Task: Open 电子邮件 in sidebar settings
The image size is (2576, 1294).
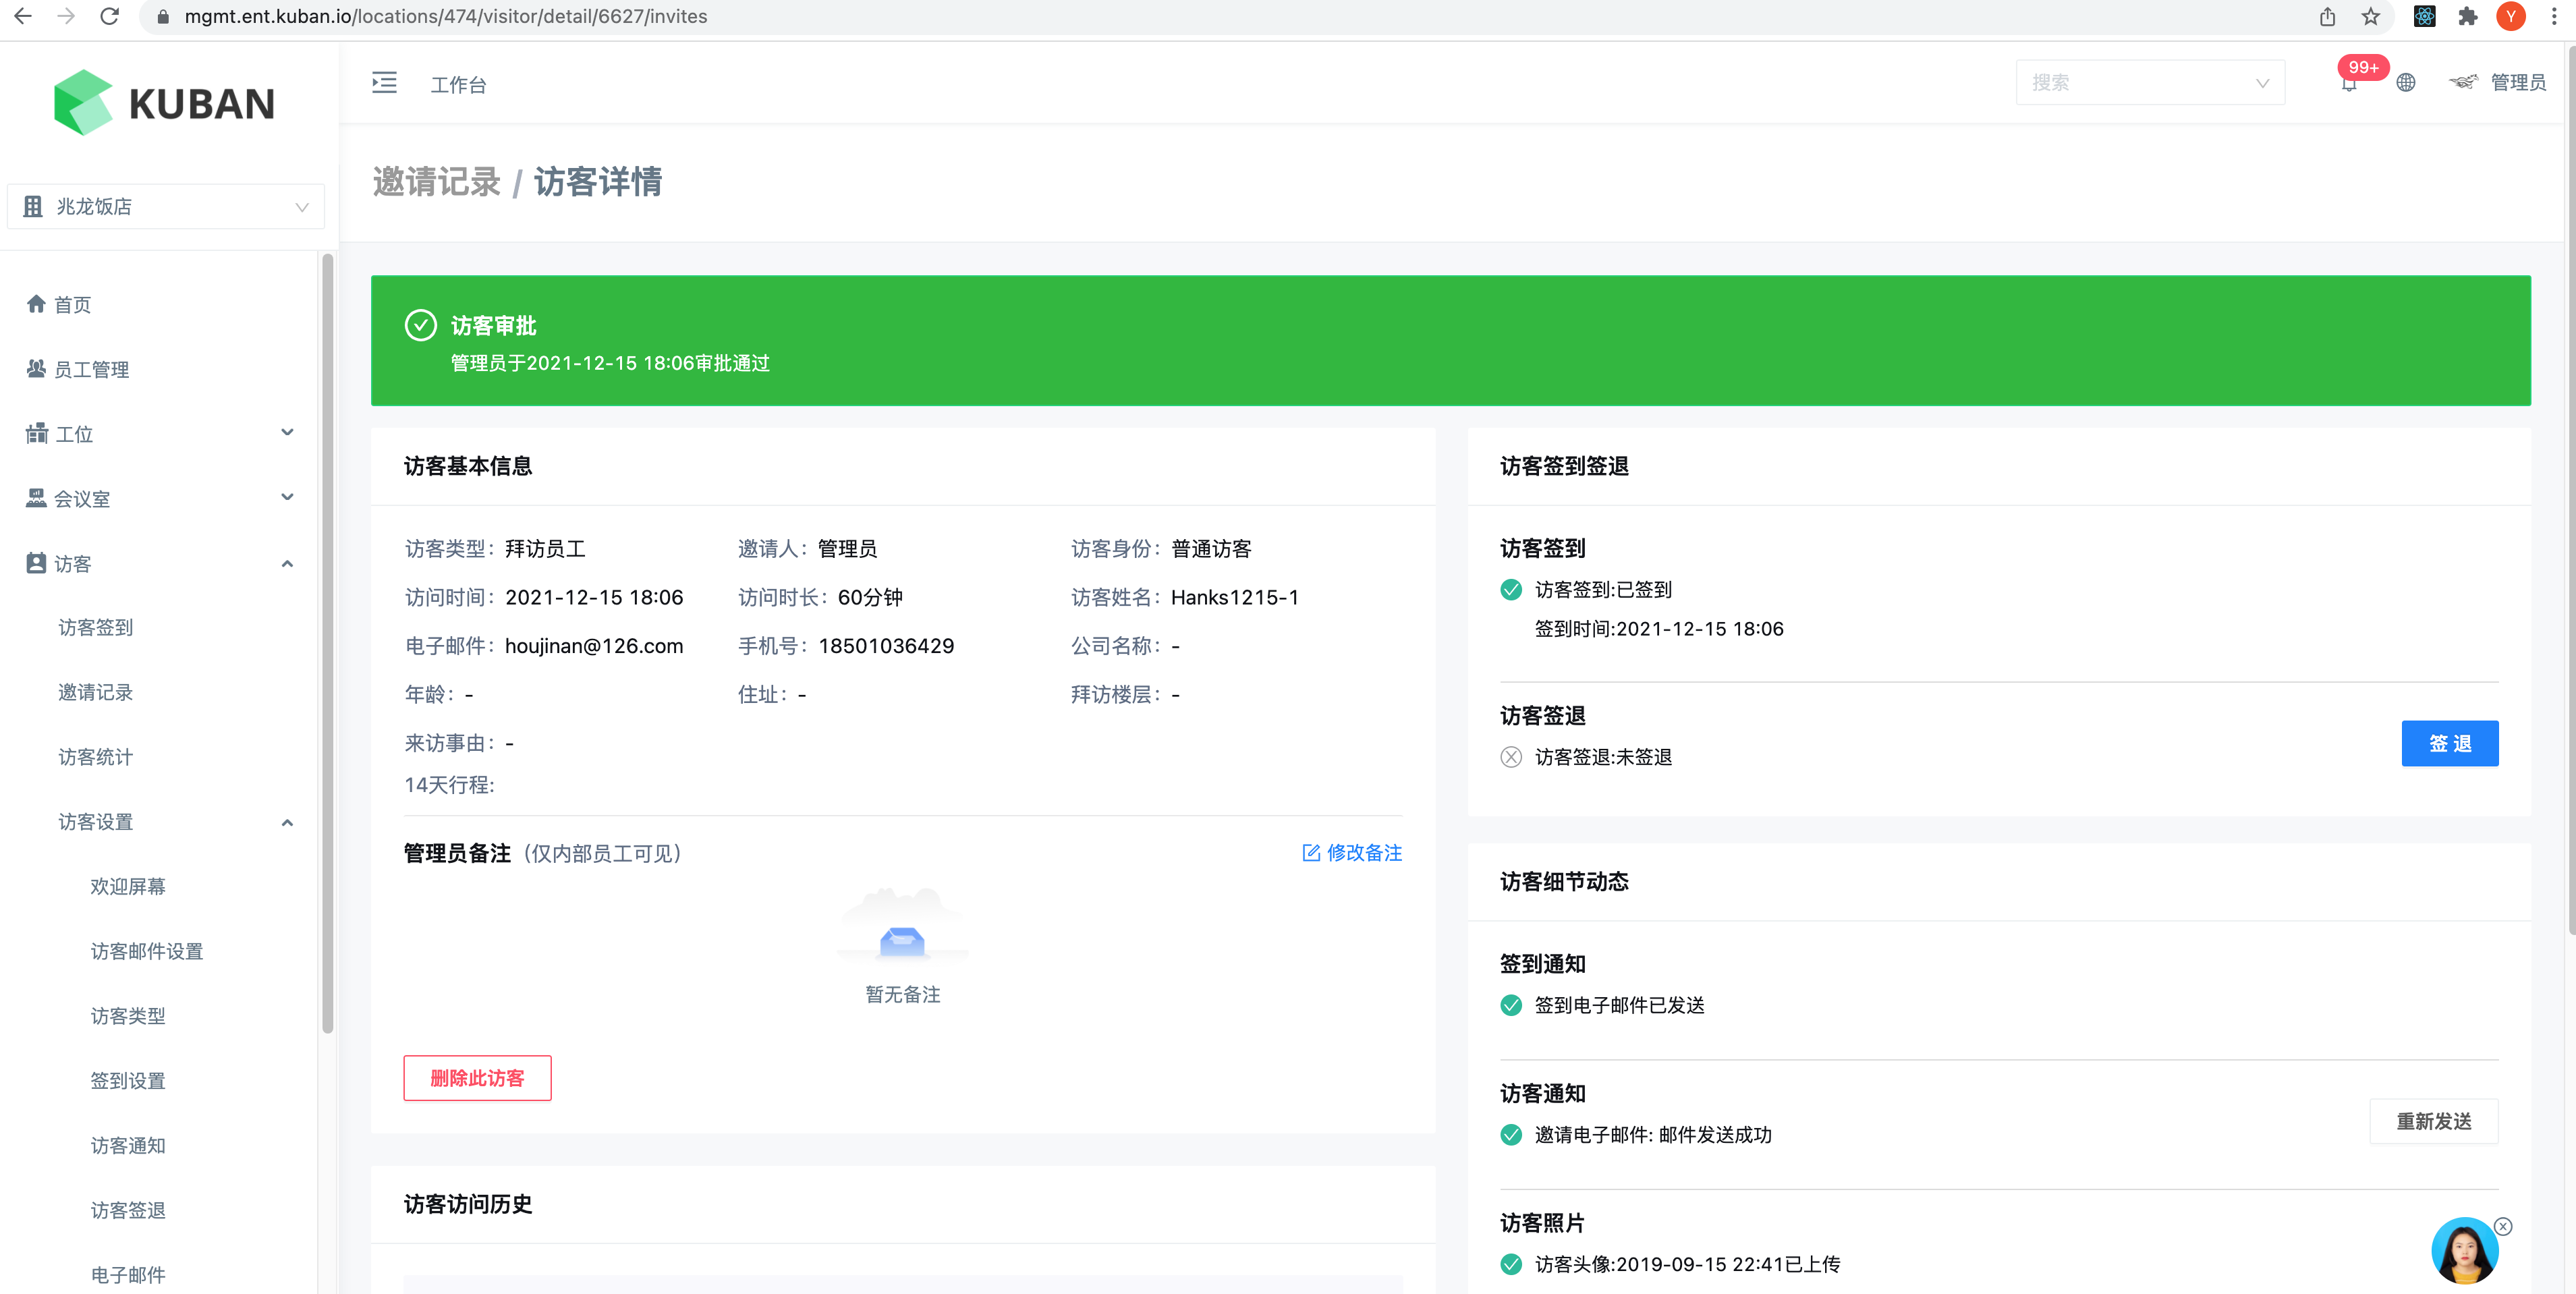Action: pos(128,1275)
